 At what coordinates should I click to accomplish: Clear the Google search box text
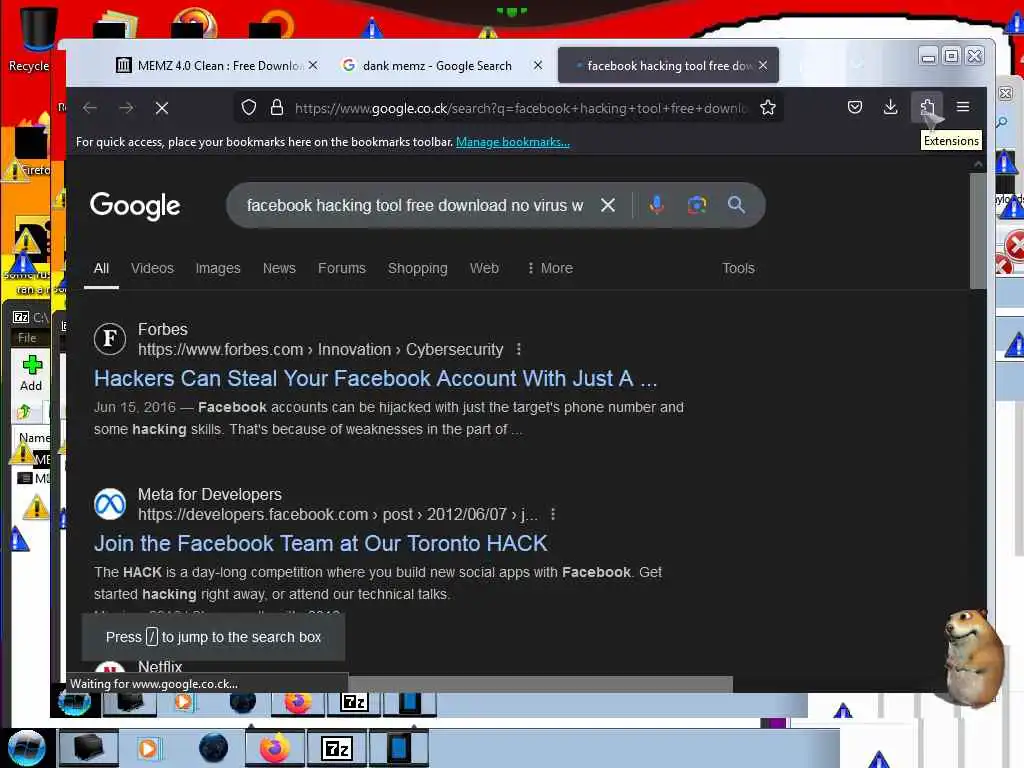click(608, 205)
